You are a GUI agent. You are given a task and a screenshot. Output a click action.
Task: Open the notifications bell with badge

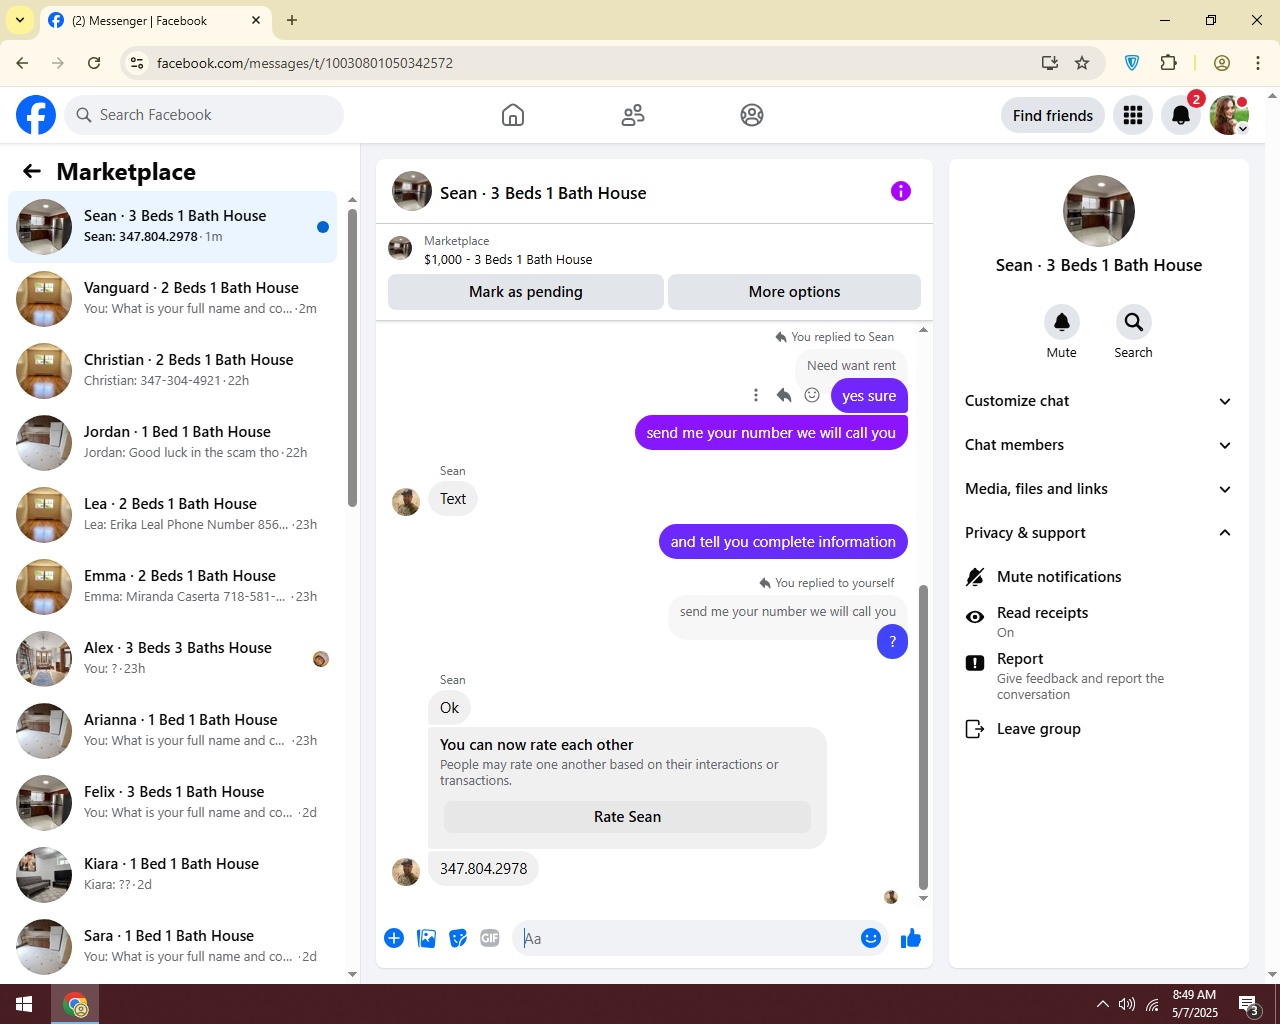[1181, 115]
